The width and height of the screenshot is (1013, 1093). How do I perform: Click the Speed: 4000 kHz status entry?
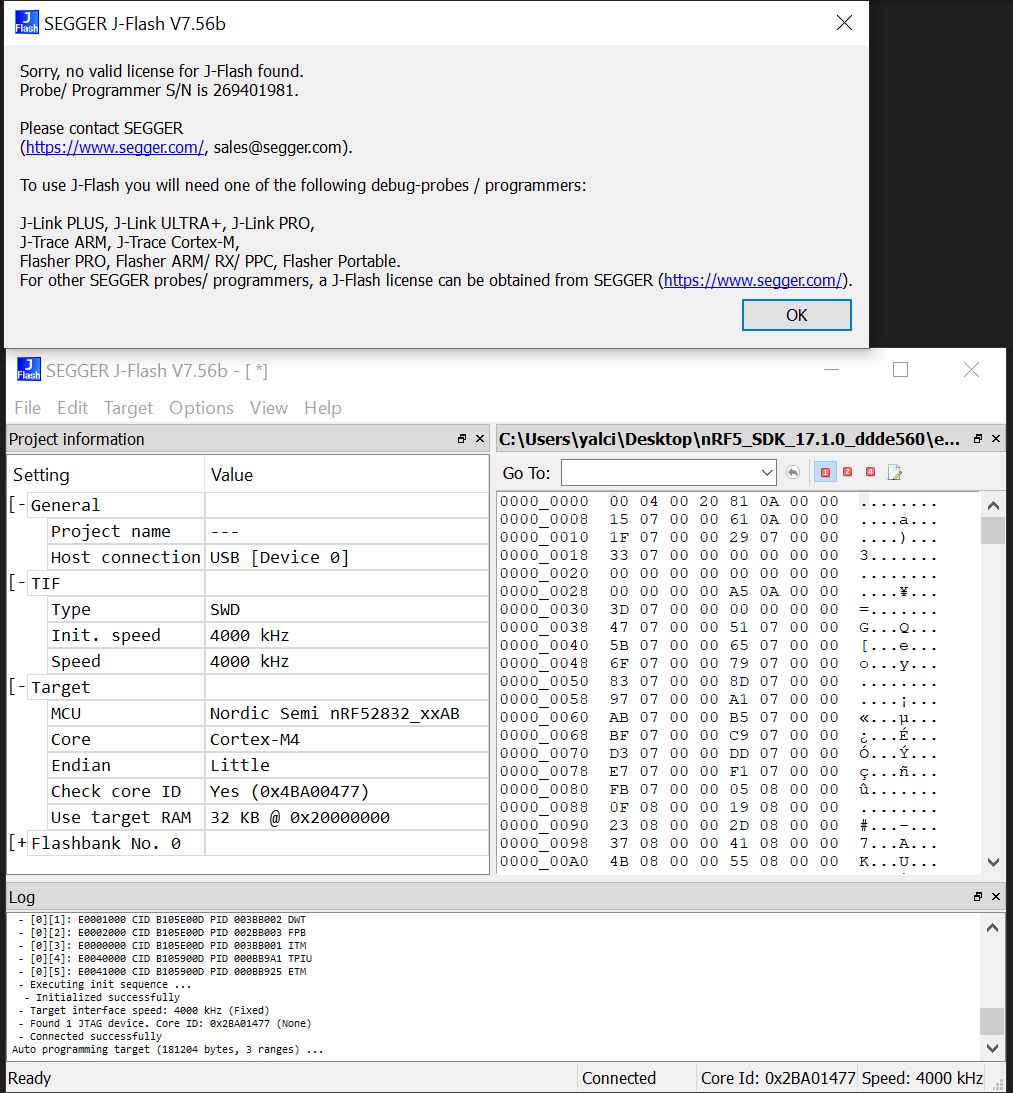click(922, 1078)
